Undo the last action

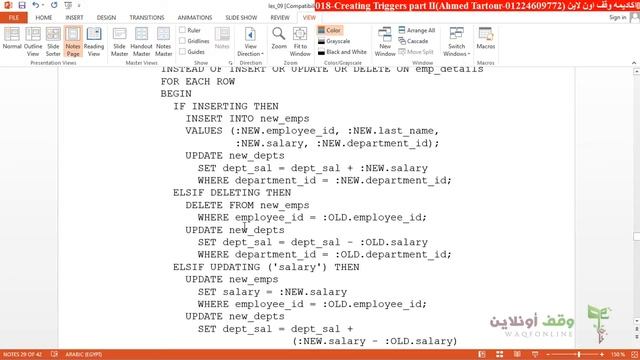coord(36,5)
